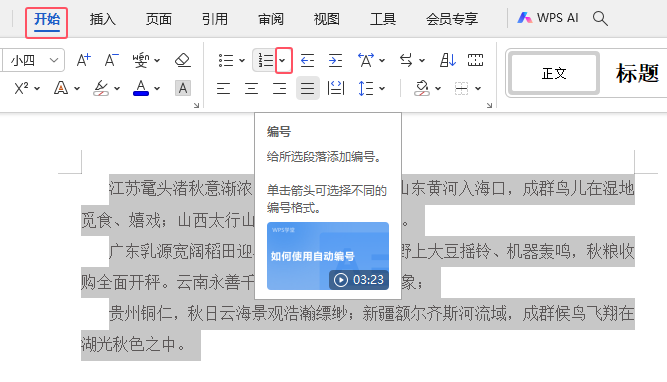This screenshot has height=382, width=667.
Task: Select the 正文 style
Action: (553, 73)
